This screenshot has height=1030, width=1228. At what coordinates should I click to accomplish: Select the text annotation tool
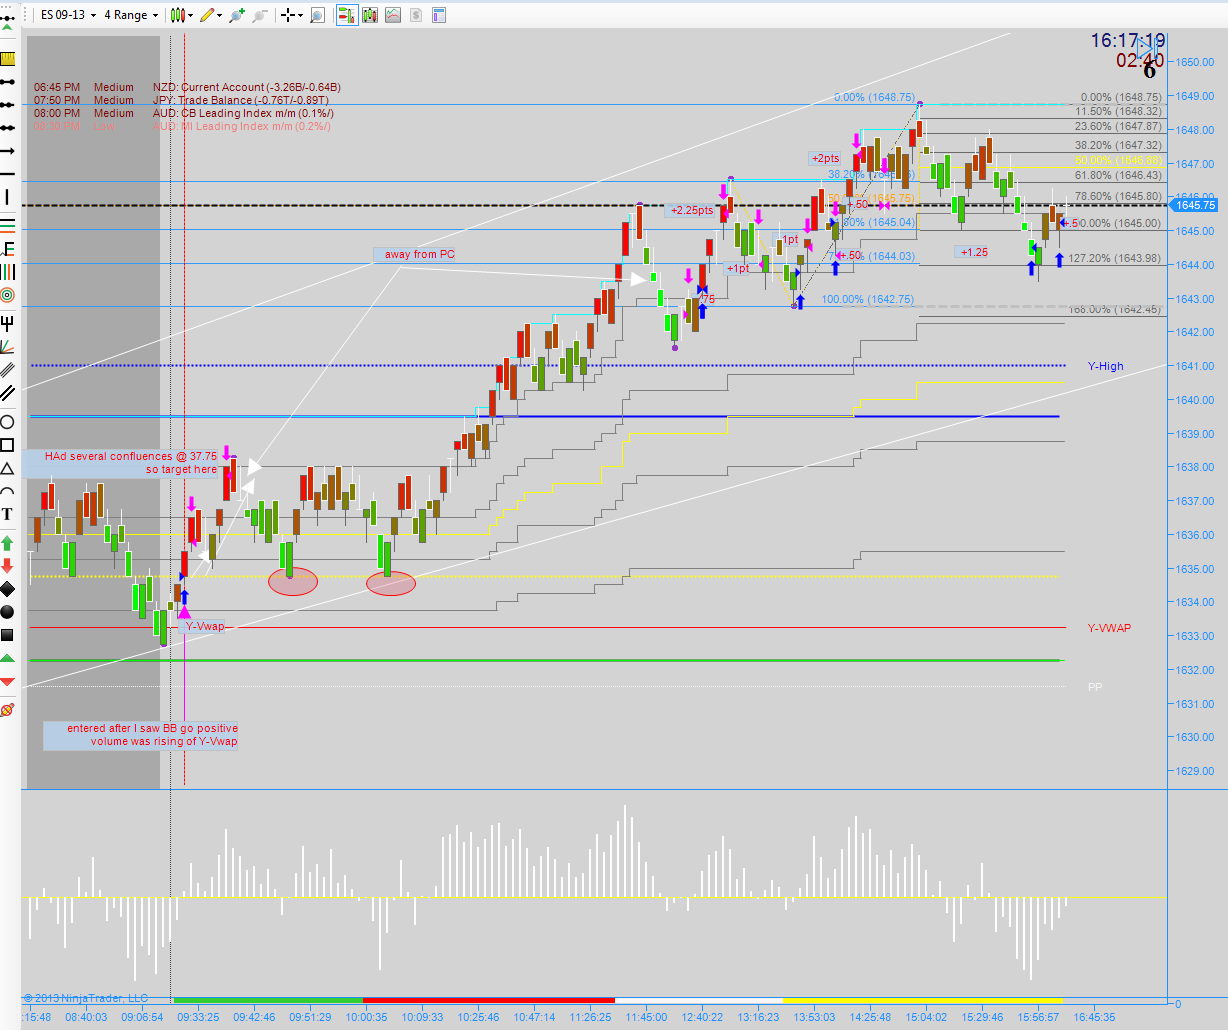click(x=9, y=516)
